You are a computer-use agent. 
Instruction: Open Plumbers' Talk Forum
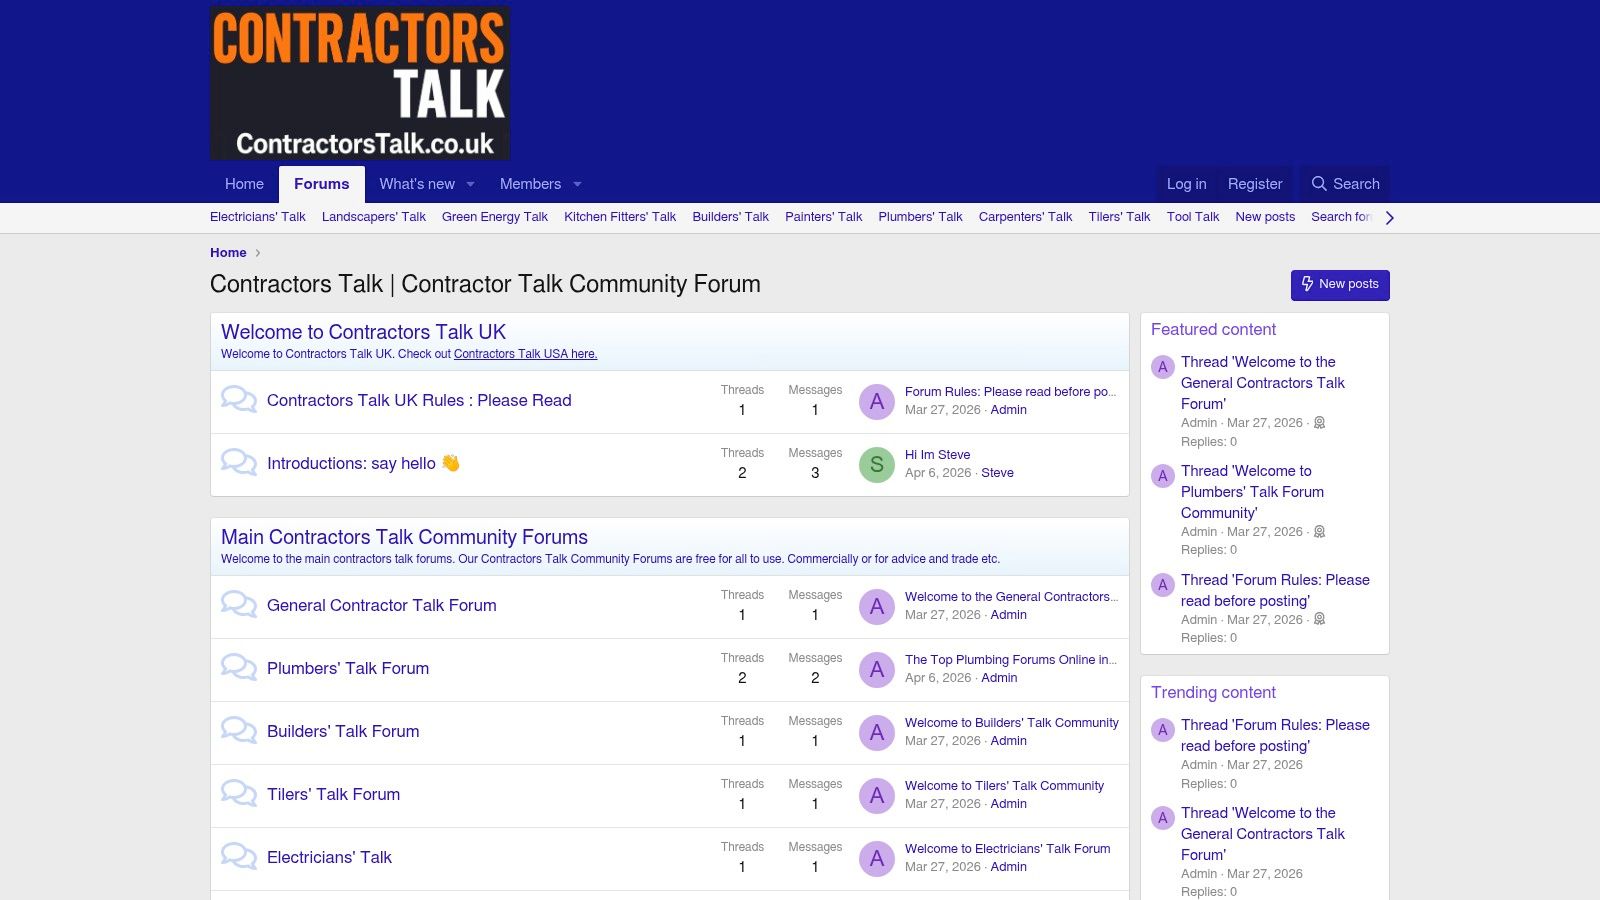point(348,668)
